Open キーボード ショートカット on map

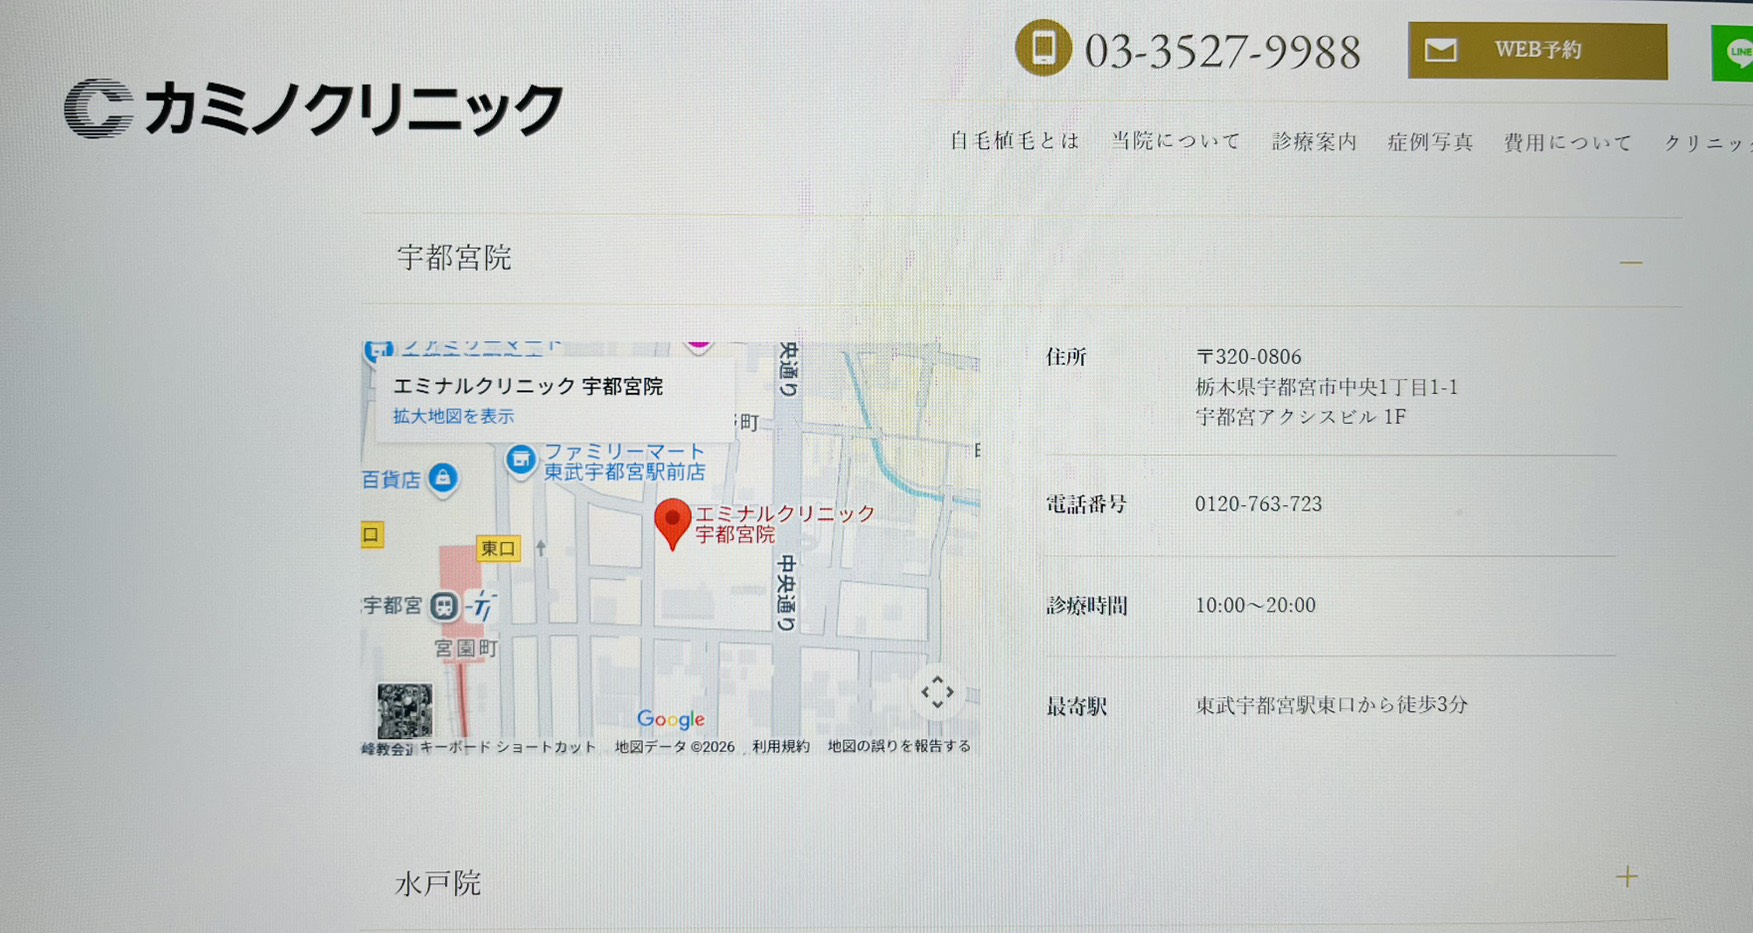[508, 747]
